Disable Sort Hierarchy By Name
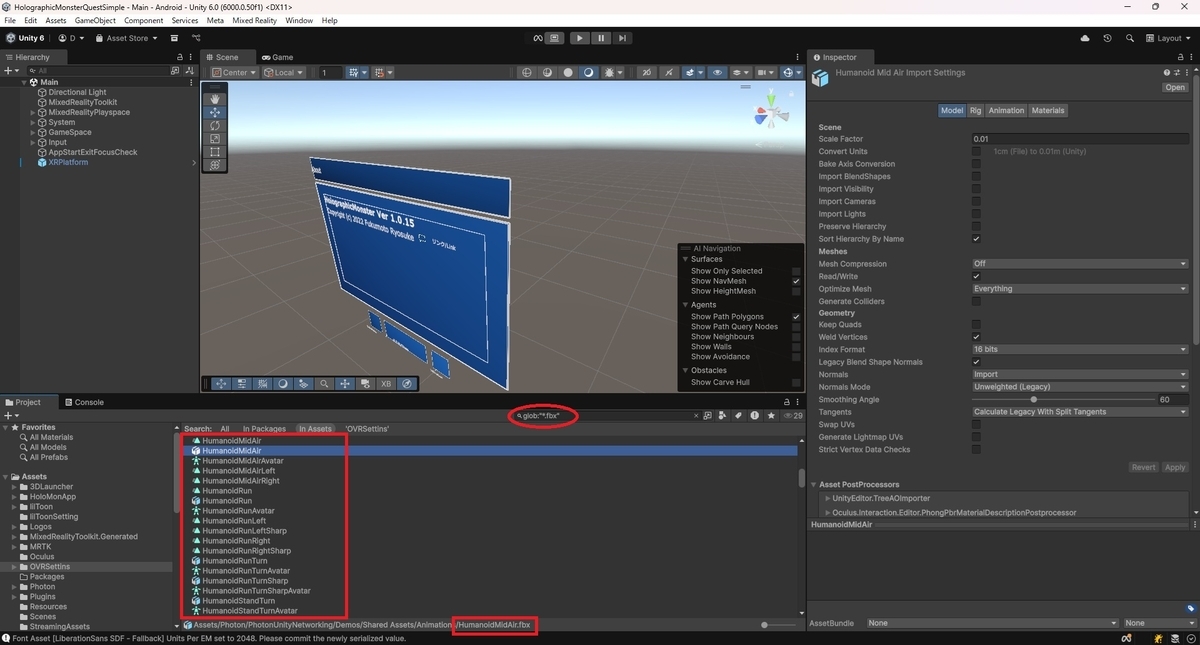Viewport: 1200px width, 645px height. pos(976,239)
